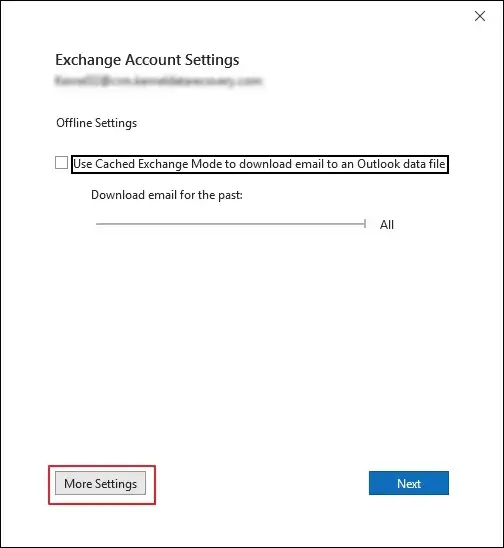
Task: Click the blue Next button
Action: (x=409, y=483)
